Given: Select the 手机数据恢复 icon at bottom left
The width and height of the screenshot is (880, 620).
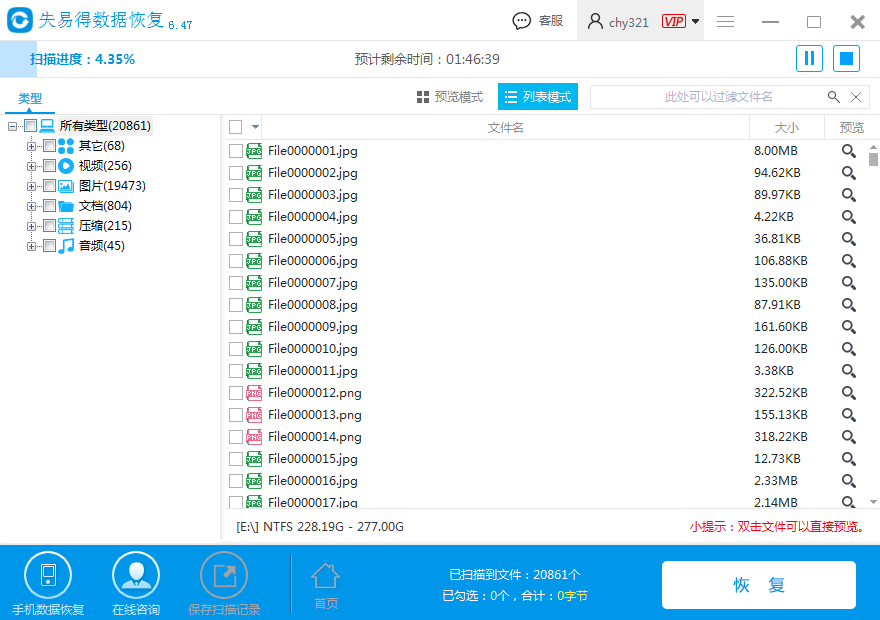Looking at the screenshot, I should [48, 578].
